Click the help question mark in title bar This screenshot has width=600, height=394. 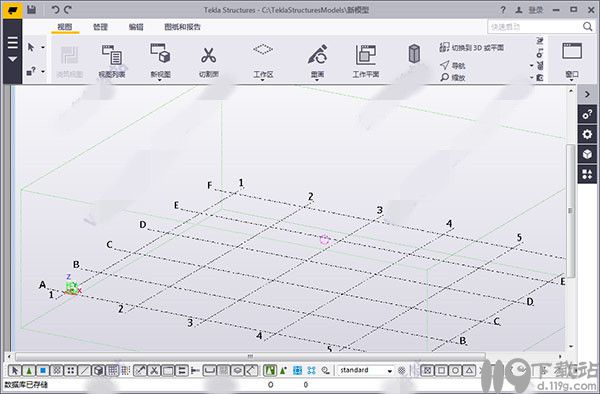pos(503,10)
